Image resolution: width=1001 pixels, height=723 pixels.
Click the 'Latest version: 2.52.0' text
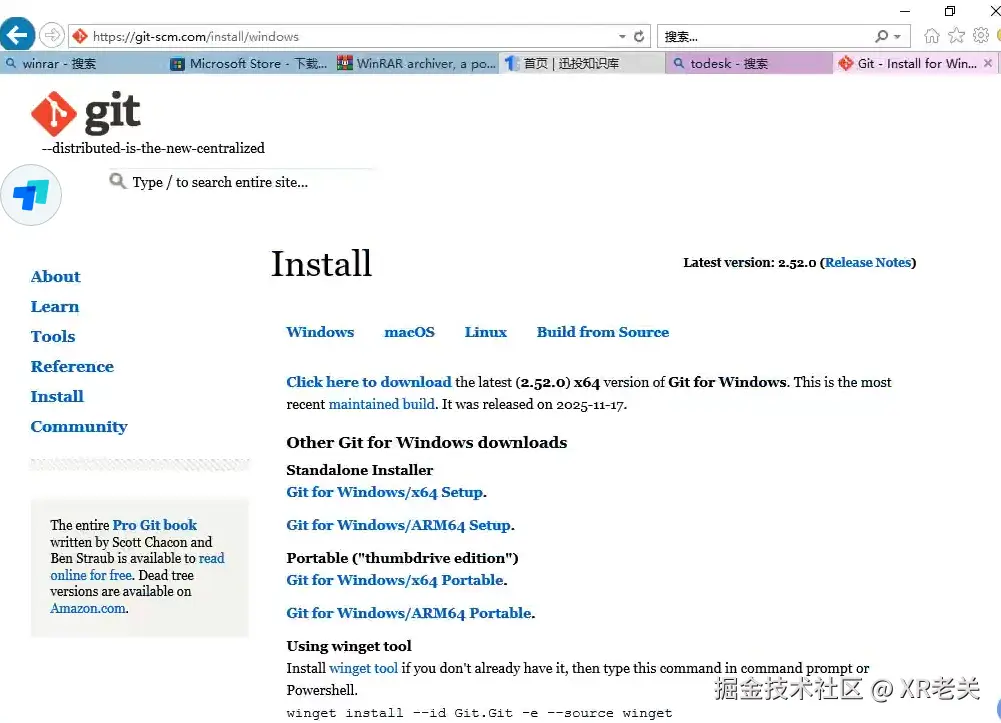tap(749, 262)
